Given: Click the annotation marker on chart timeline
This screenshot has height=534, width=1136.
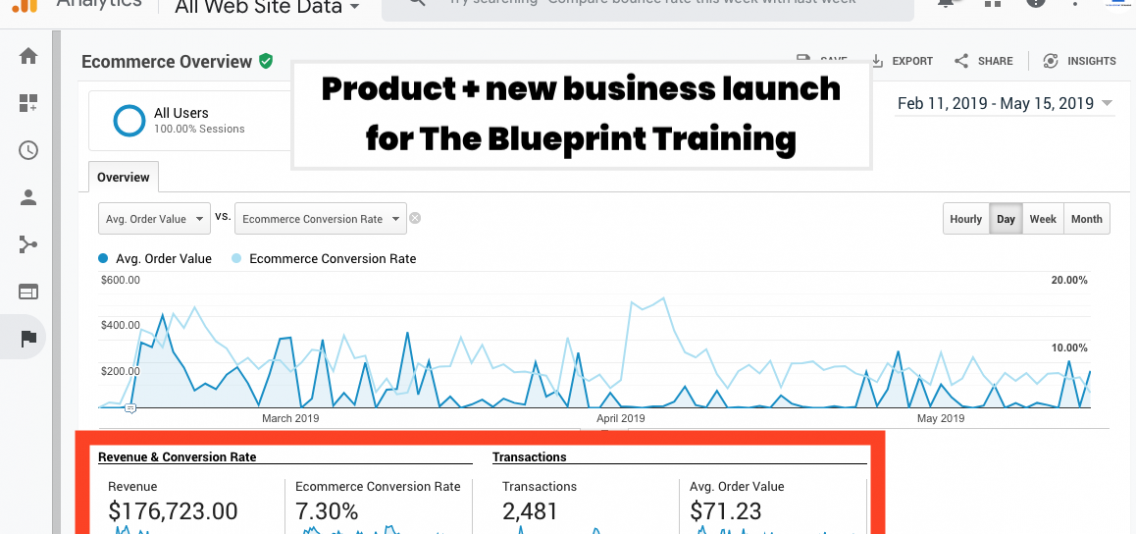Looking at the screenshot, I should click(130, 409).
